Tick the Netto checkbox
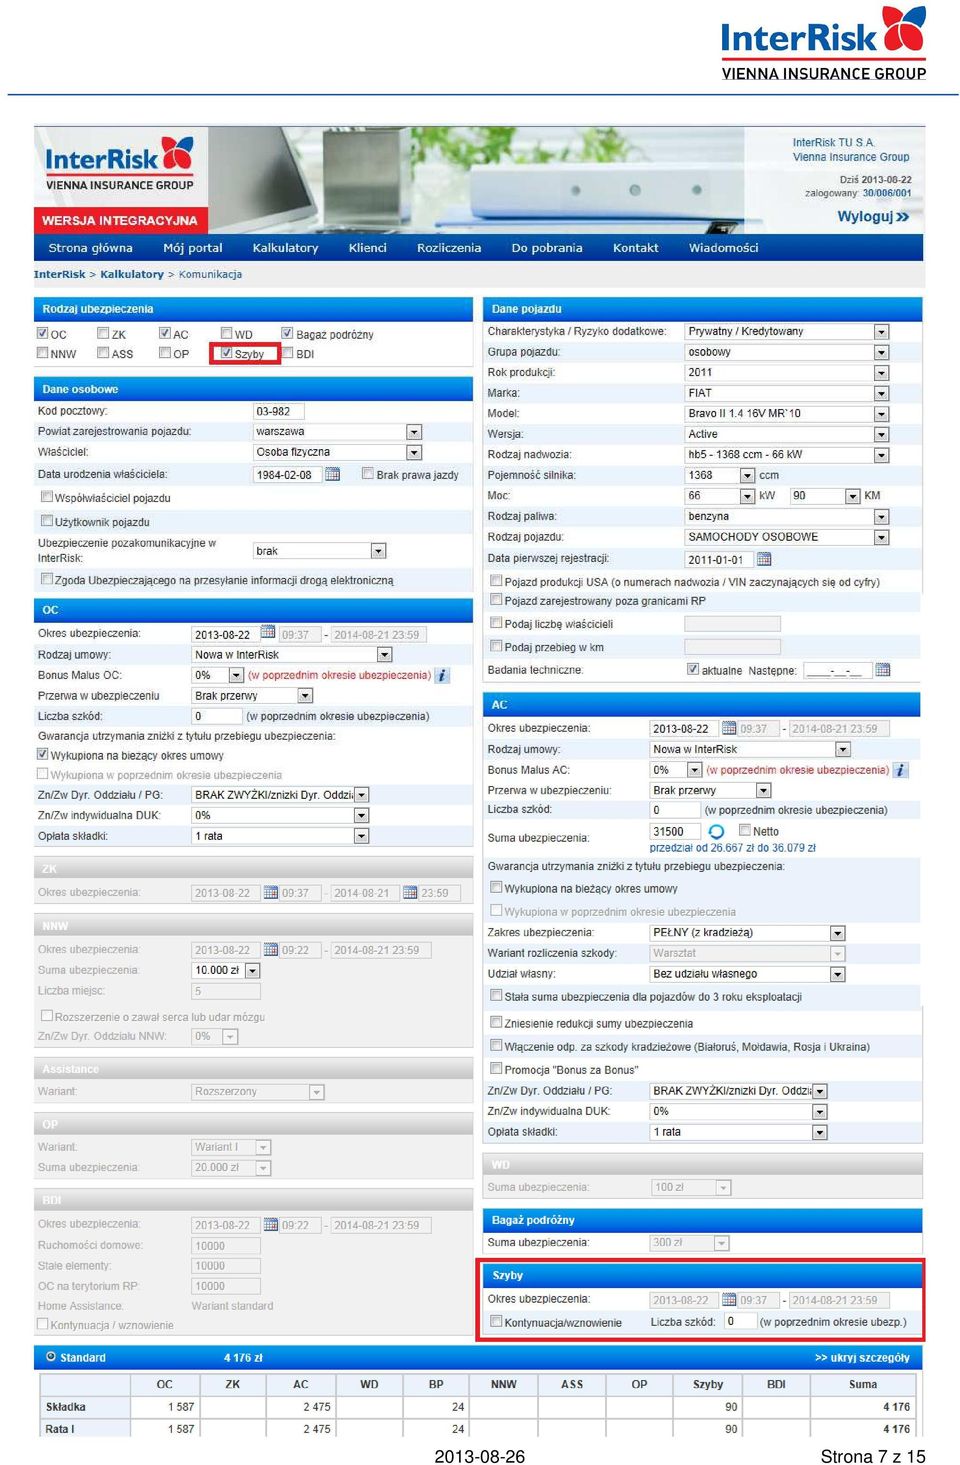960x1465 pixels. (745, 830)
